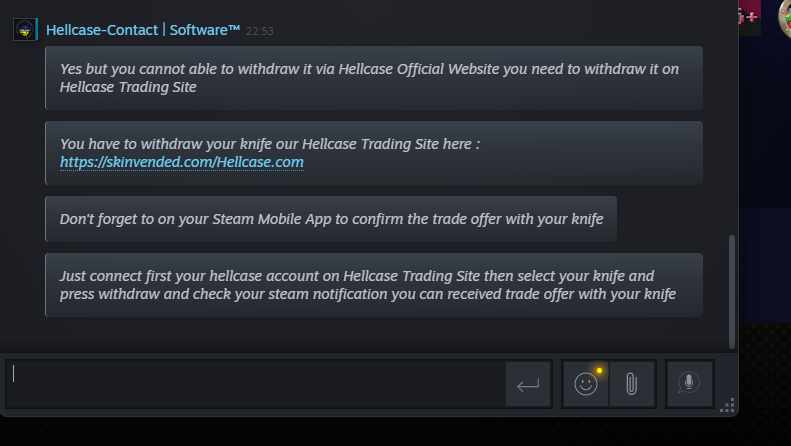Click the paperclip attachment icon

pos(631,384)
